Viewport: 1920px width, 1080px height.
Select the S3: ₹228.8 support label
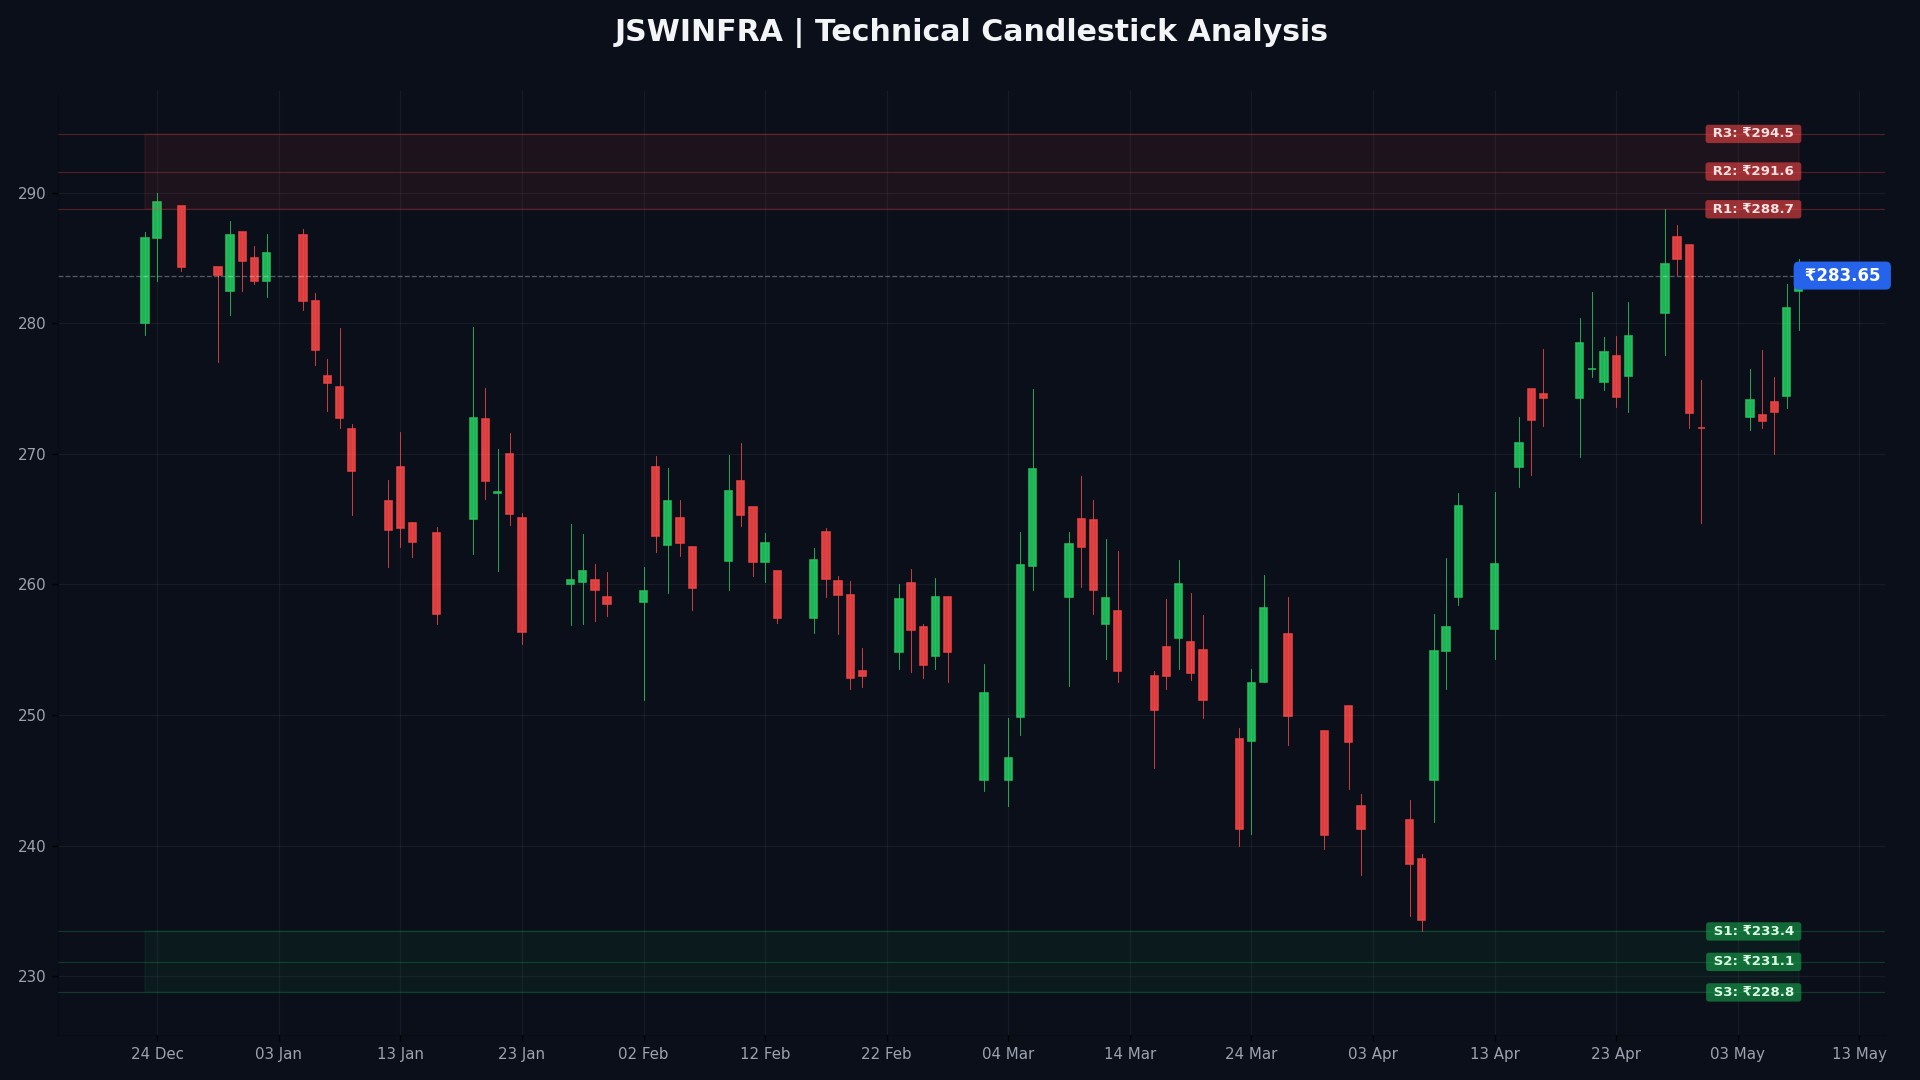1753,992
